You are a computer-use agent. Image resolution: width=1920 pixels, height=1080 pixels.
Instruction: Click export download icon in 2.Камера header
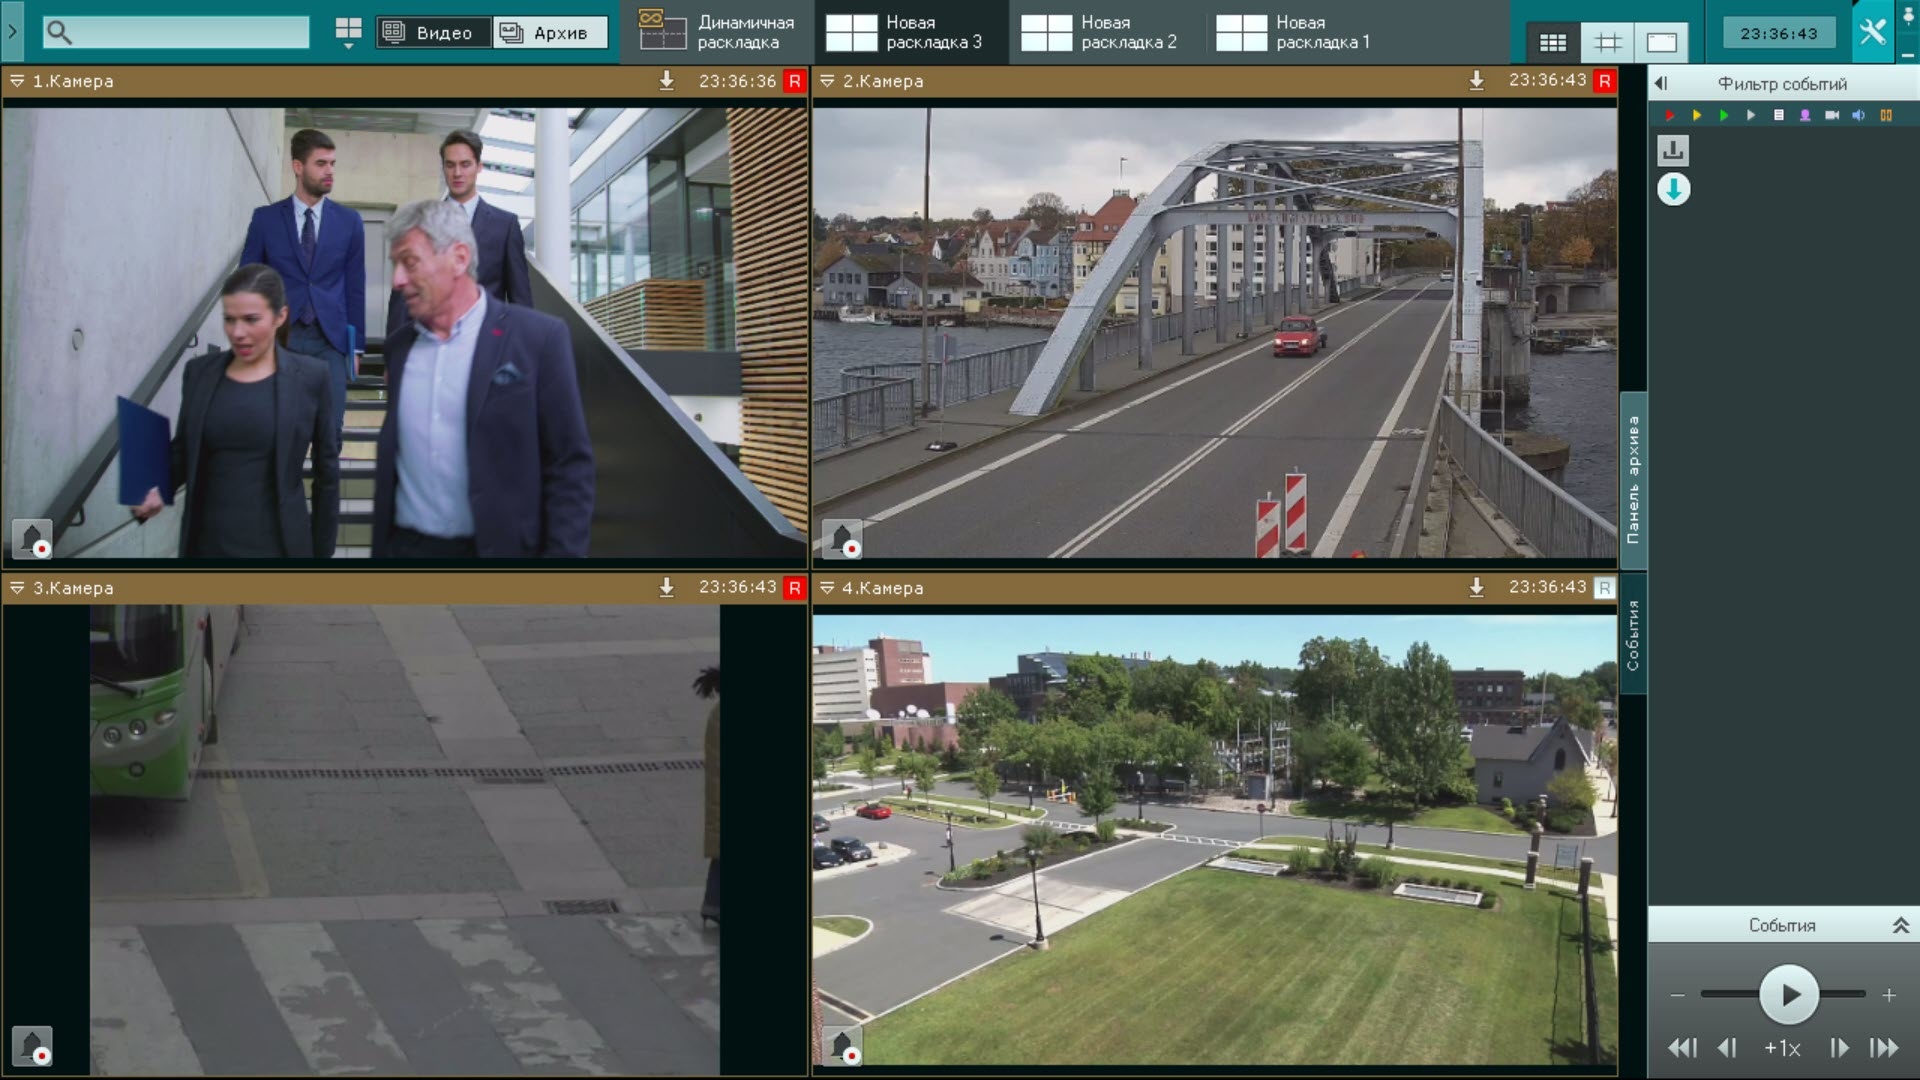[1476, 81]
